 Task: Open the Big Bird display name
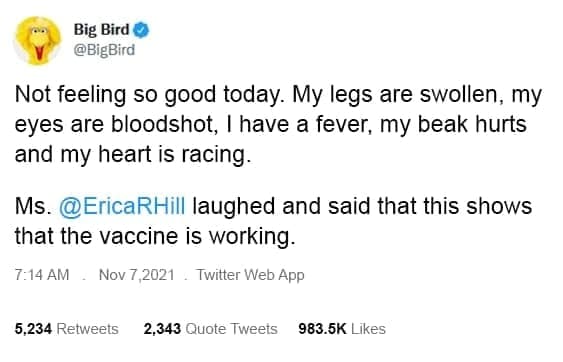tap(101, 29)
